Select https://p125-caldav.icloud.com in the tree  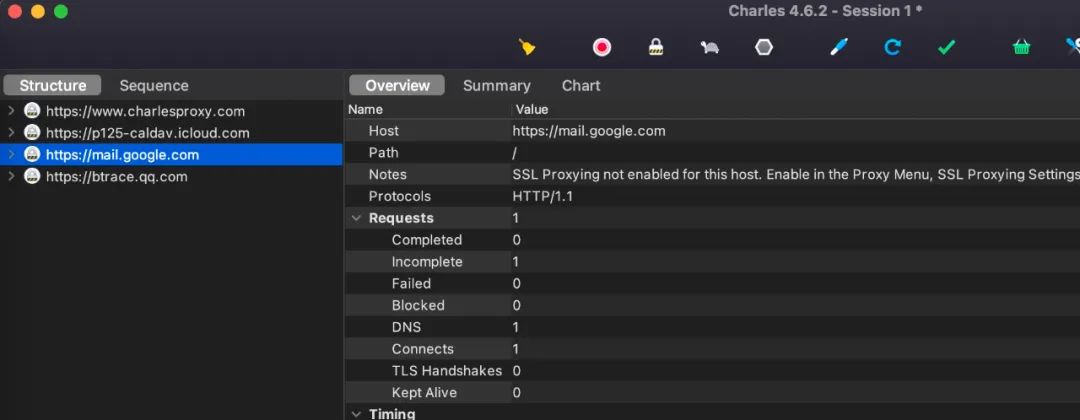(147, 133)
